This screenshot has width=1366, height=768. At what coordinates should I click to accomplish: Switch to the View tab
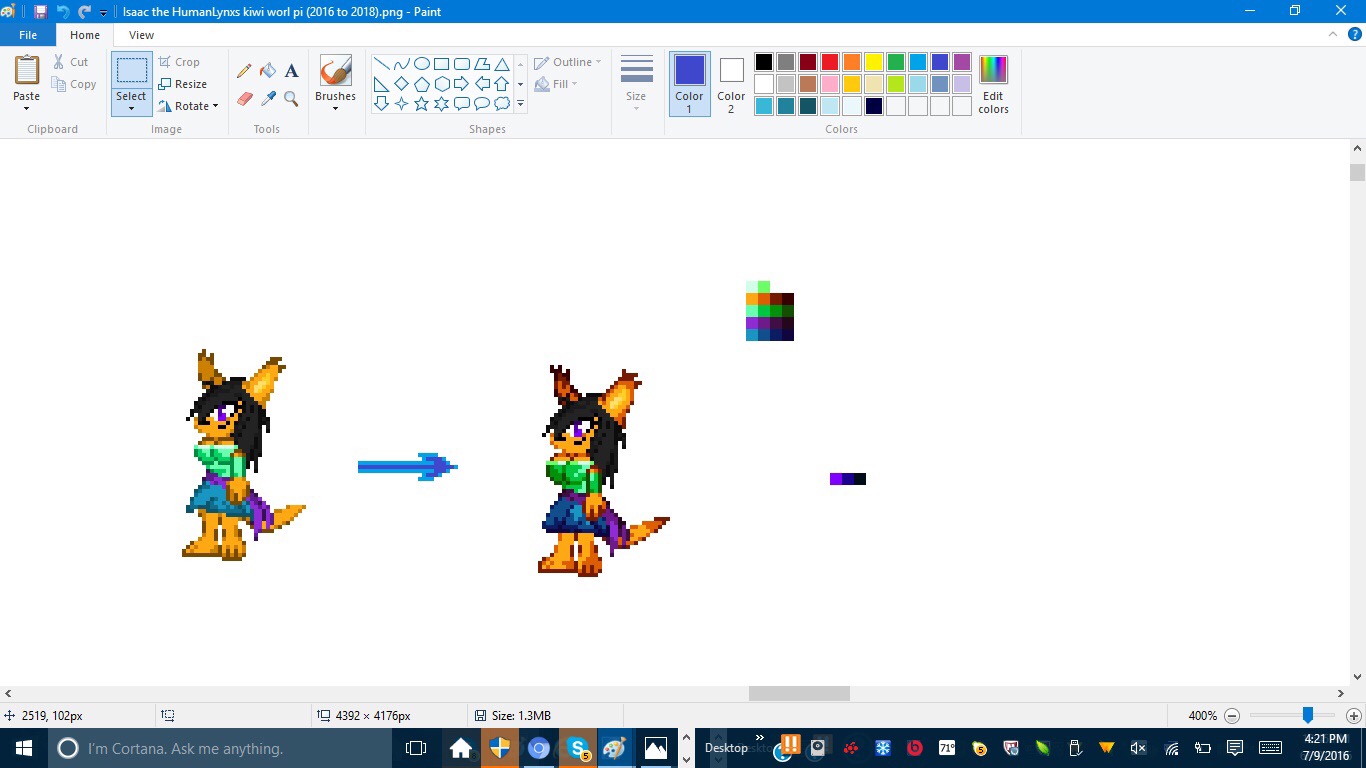[x=141, y=35]
